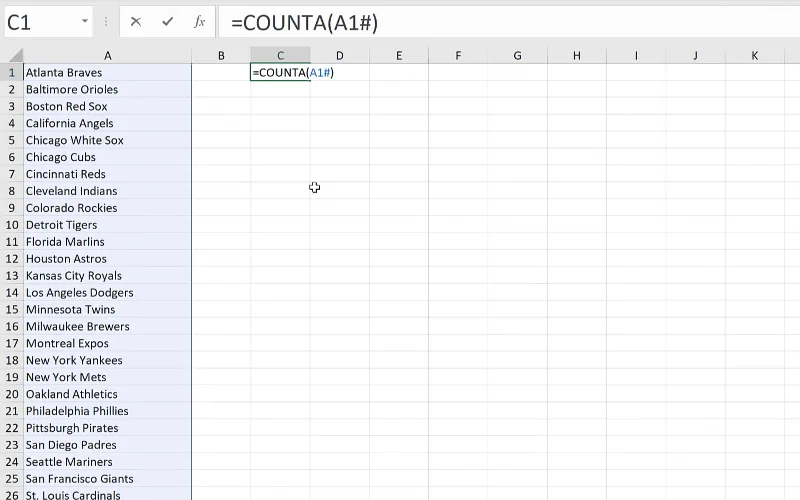Select column C header
The image size is (800, 500).
point(280,55)
